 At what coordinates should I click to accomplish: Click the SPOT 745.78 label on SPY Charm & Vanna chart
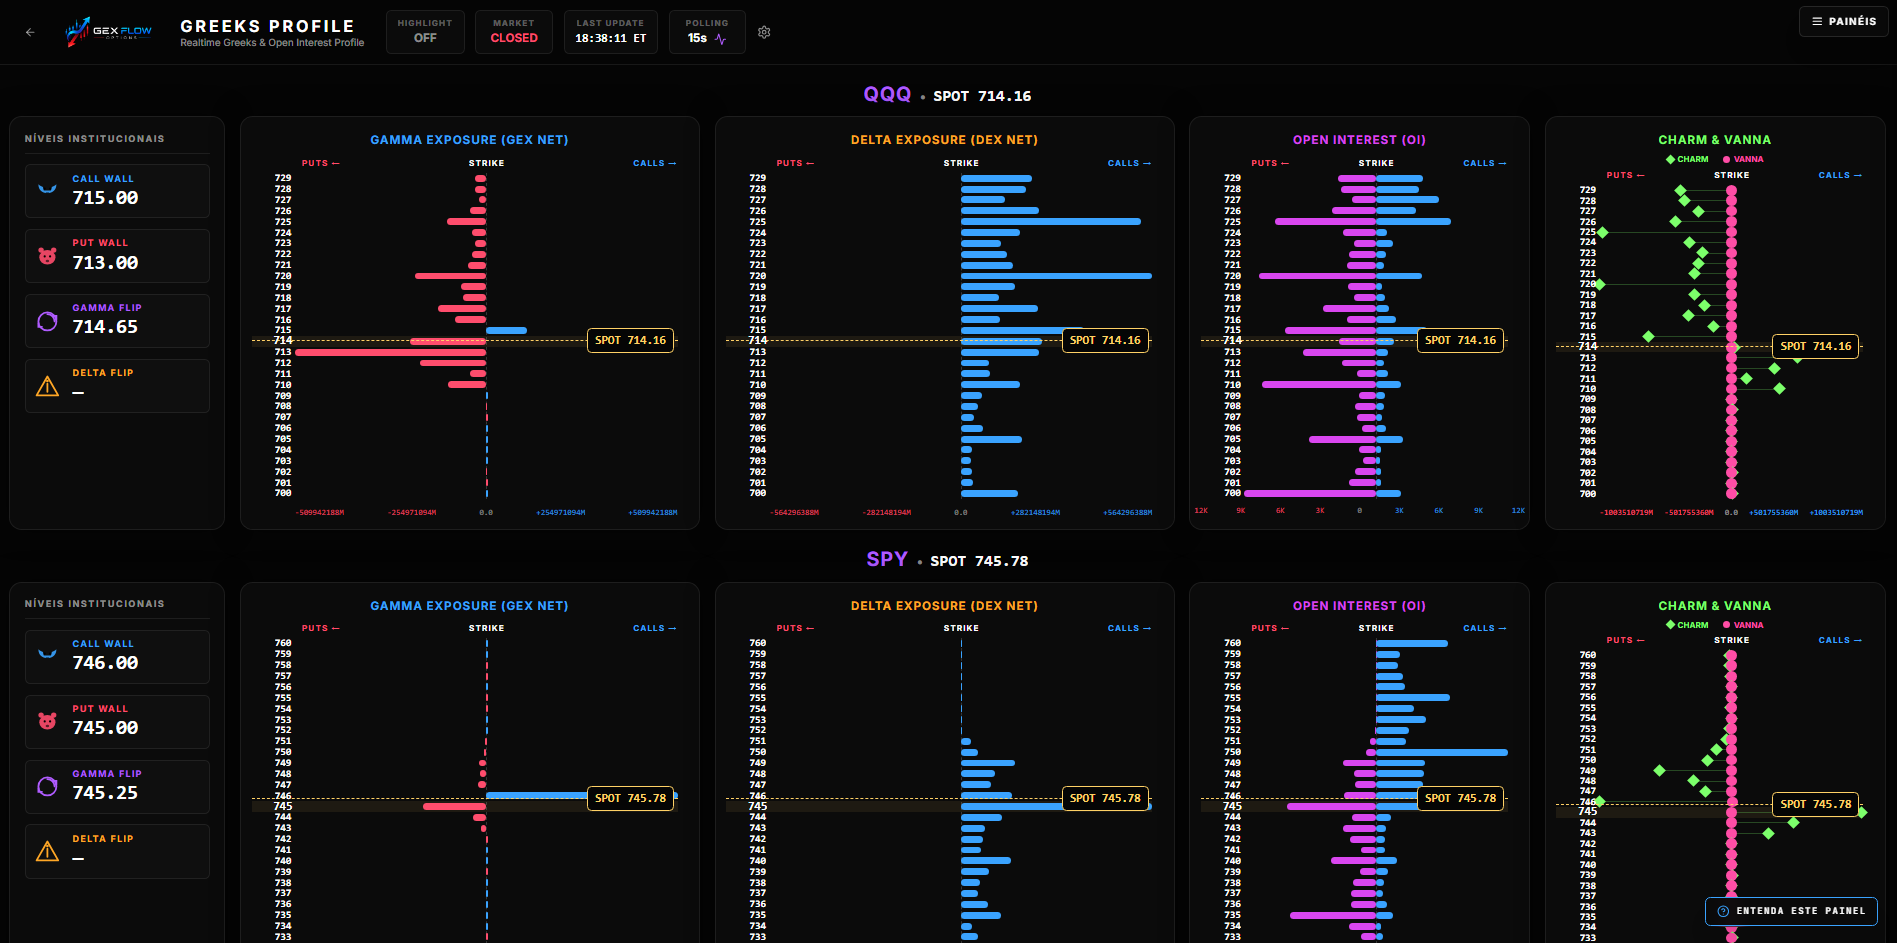[x=1816, y=804]
